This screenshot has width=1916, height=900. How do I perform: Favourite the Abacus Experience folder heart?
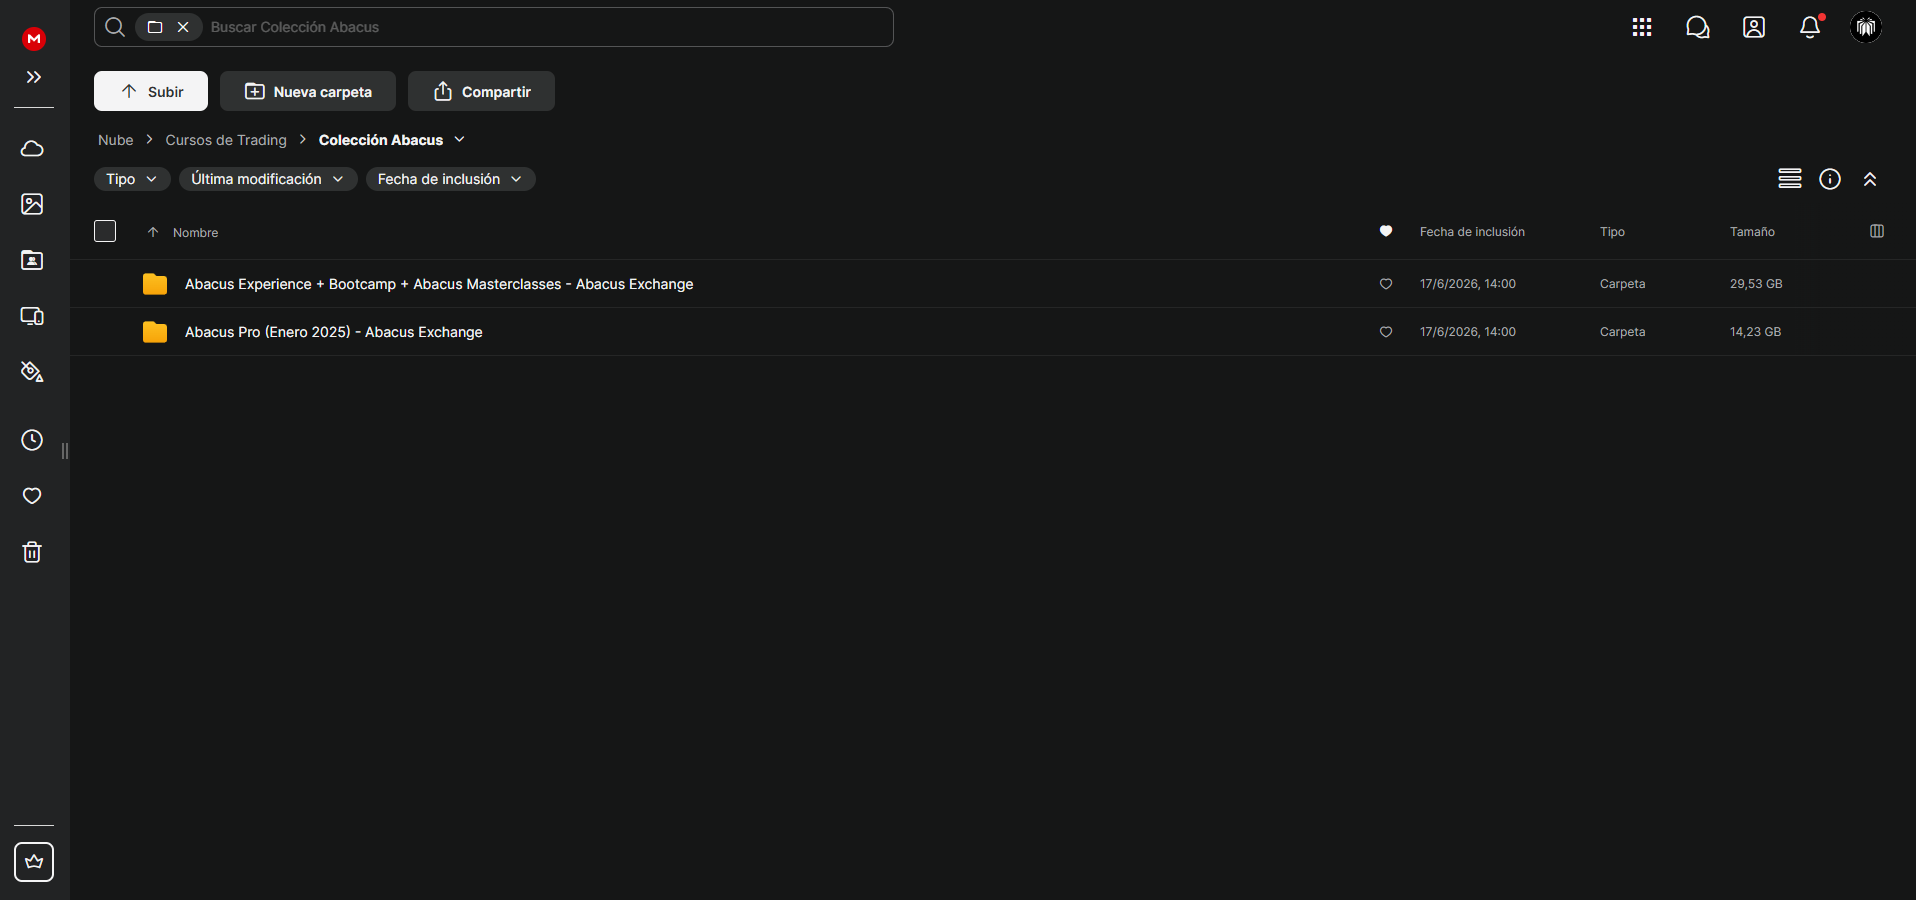[1386, 284]
